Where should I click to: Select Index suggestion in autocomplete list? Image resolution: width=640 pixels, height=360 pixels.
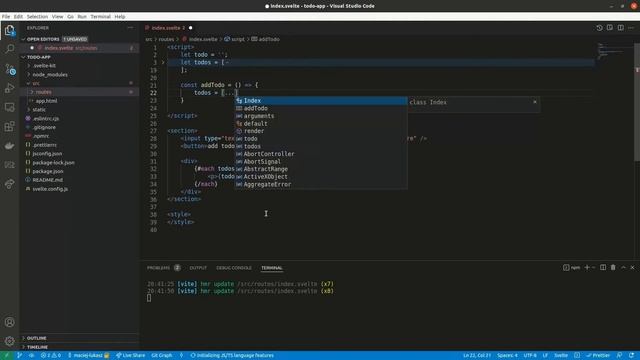point(321,100)
